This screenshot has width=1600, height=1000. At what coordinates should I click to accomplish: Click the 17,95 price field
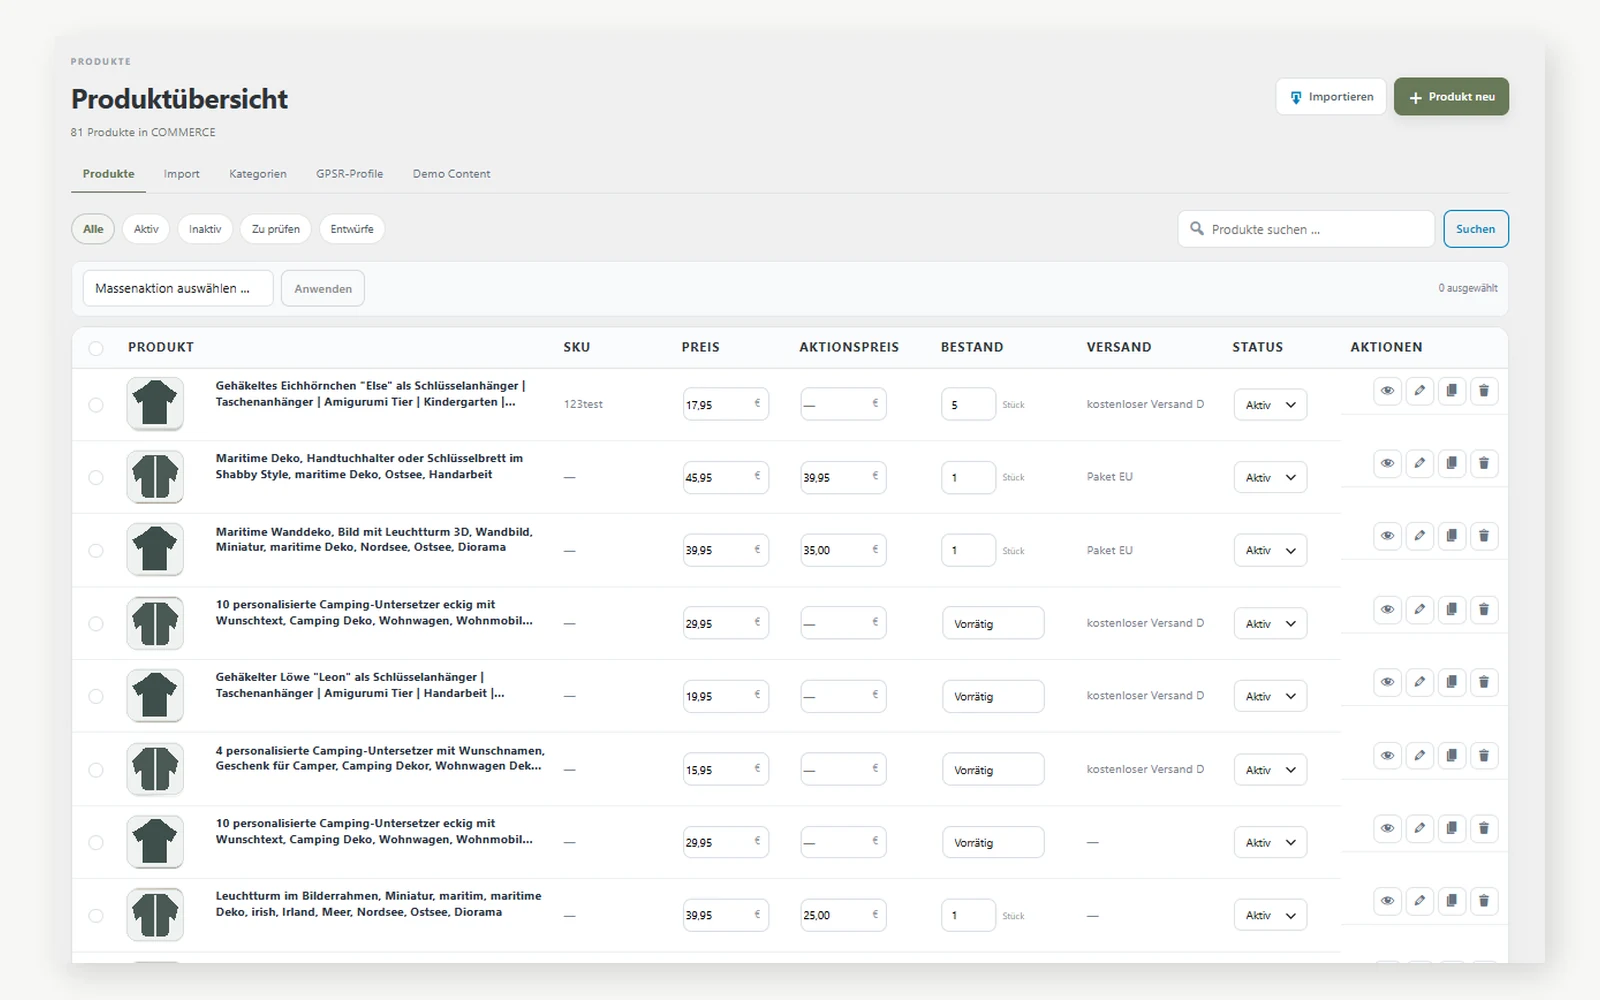(x=726, y=404)
